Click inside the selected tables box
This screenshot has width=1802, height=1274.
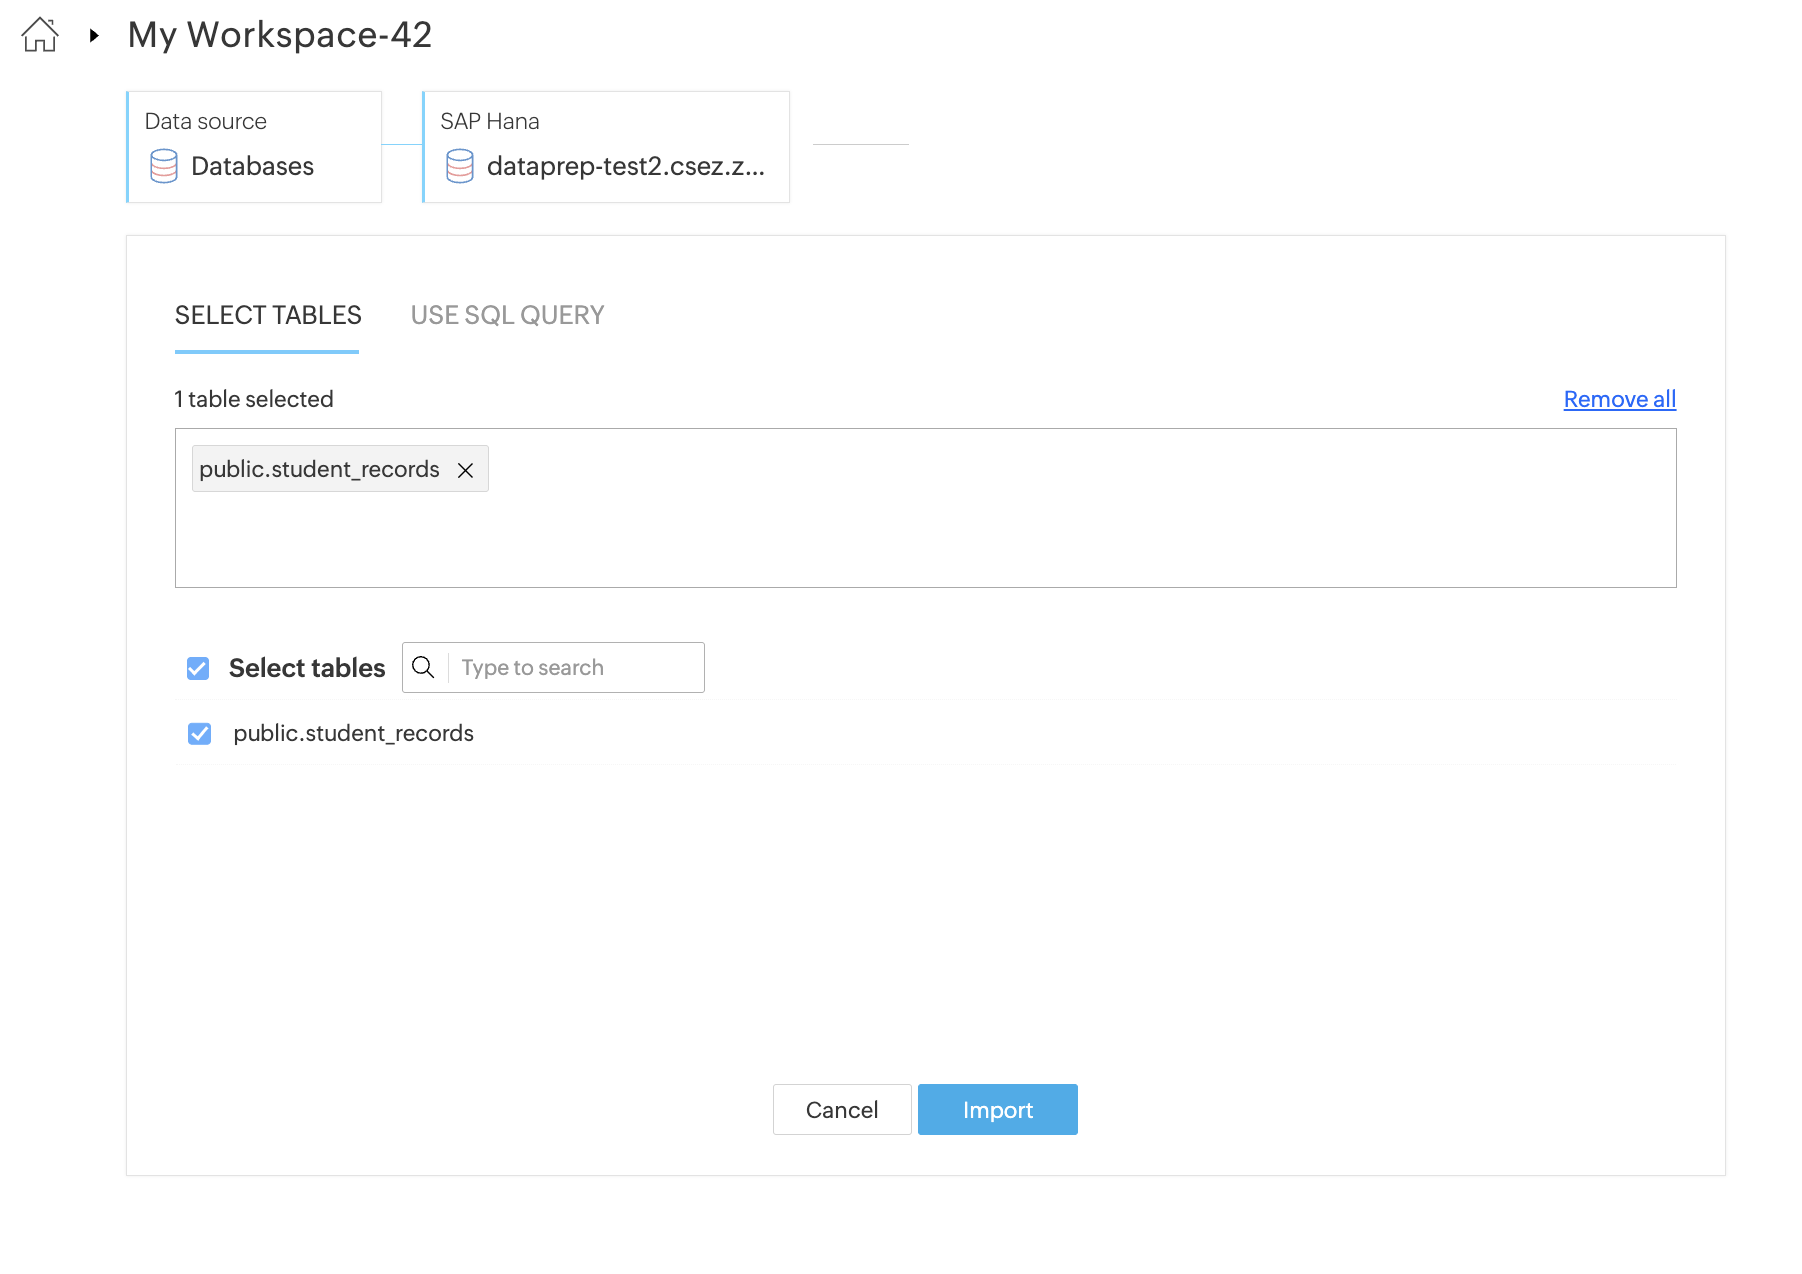click(x=926, y=508)
